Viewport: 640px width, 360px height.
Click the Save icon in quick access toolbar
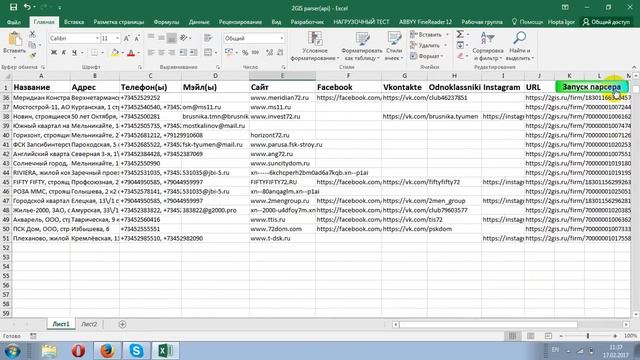point(13,7)
